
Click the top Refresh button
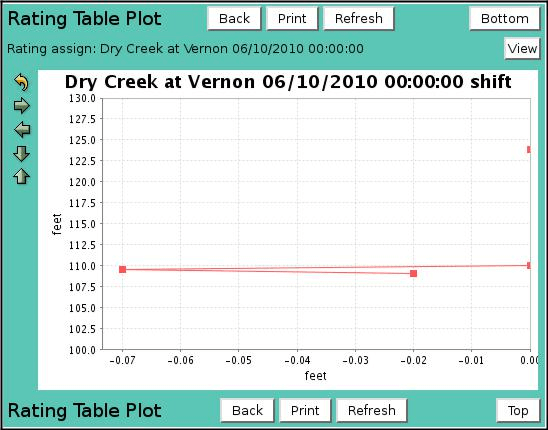coord(359,19)
